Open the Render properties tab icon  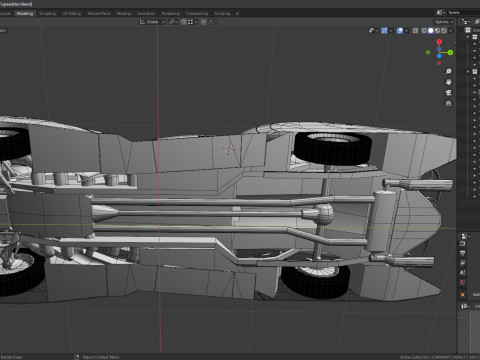point(463,244)
